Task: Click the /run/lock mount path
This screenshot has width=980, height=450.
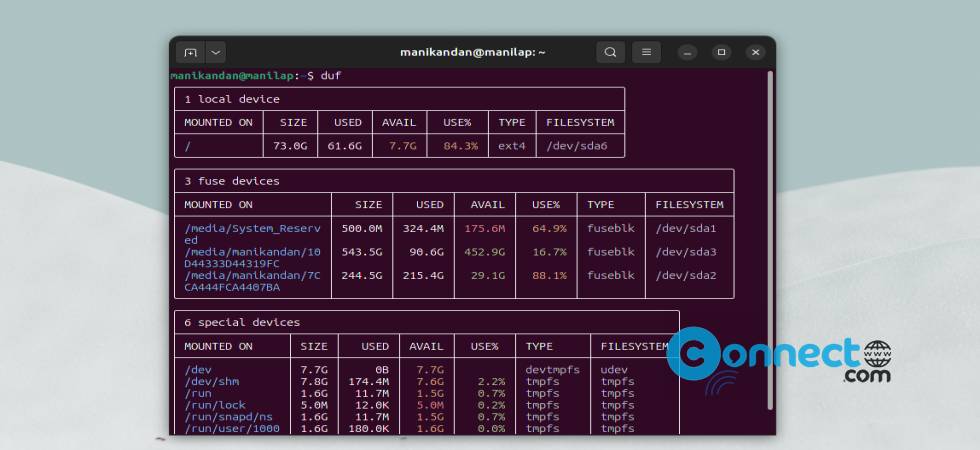Action: pos(215,405)
